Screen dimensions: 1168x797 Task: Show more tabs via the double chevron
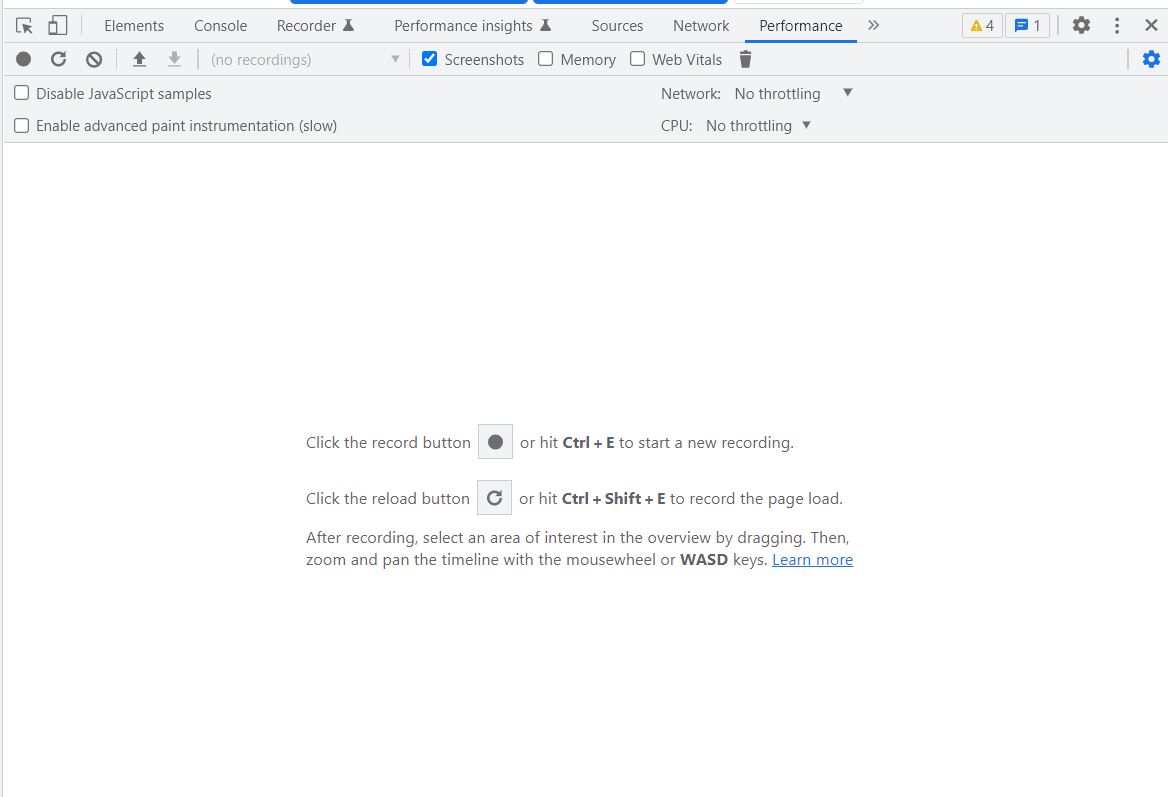[873, 26]
